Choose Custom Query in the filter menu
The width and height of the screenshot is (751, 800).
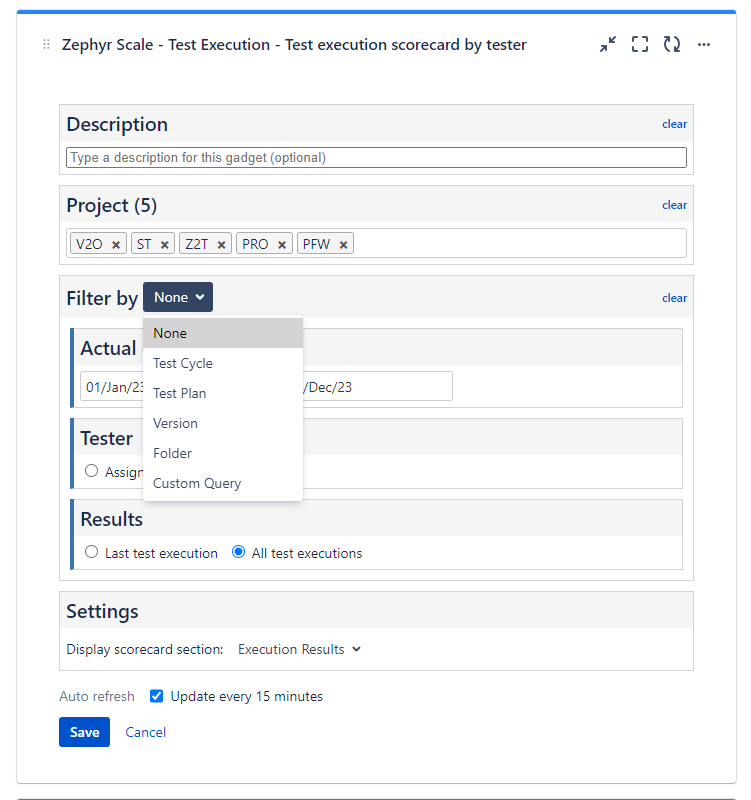(223, 483)
